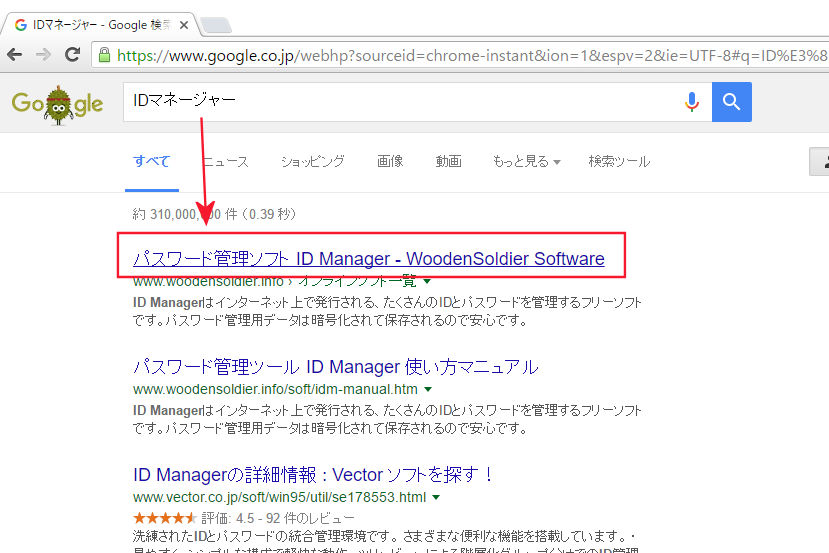Image resolution: width=829 pixels, height=553 pixels.
Task: Open 検索ツール options
Action: click(x=619, y=161)
